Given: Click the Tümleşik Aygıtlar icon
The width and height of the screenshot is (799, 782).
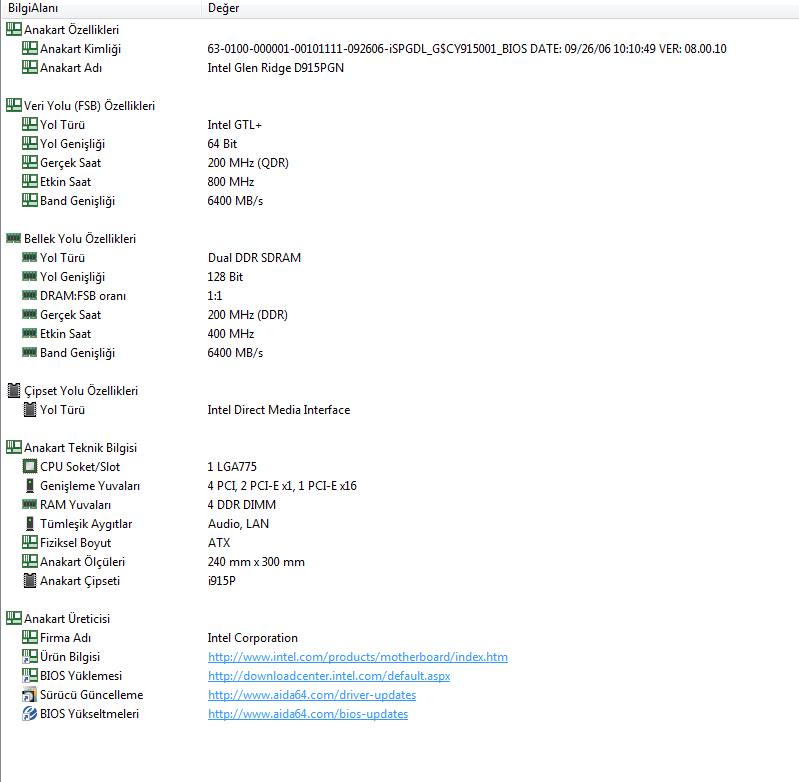Looking at the screenshot, I should tap(29, 524).
